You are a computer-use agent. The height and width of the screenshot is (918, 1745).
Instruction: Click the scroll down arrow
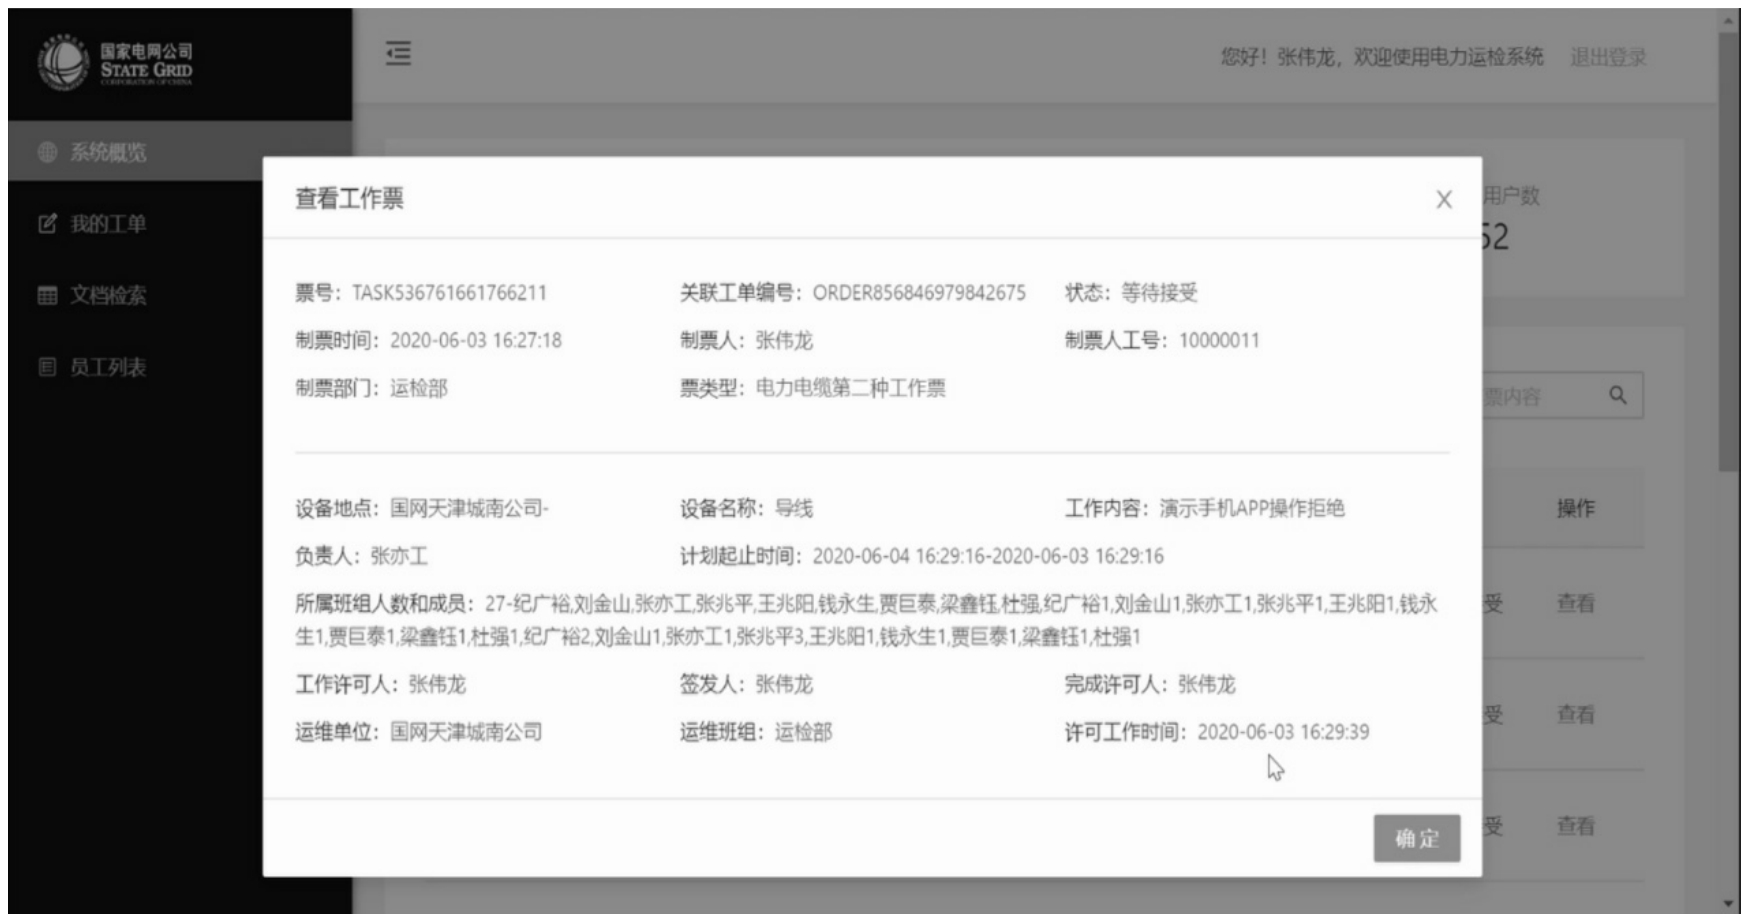click(x=1728, y=904)
